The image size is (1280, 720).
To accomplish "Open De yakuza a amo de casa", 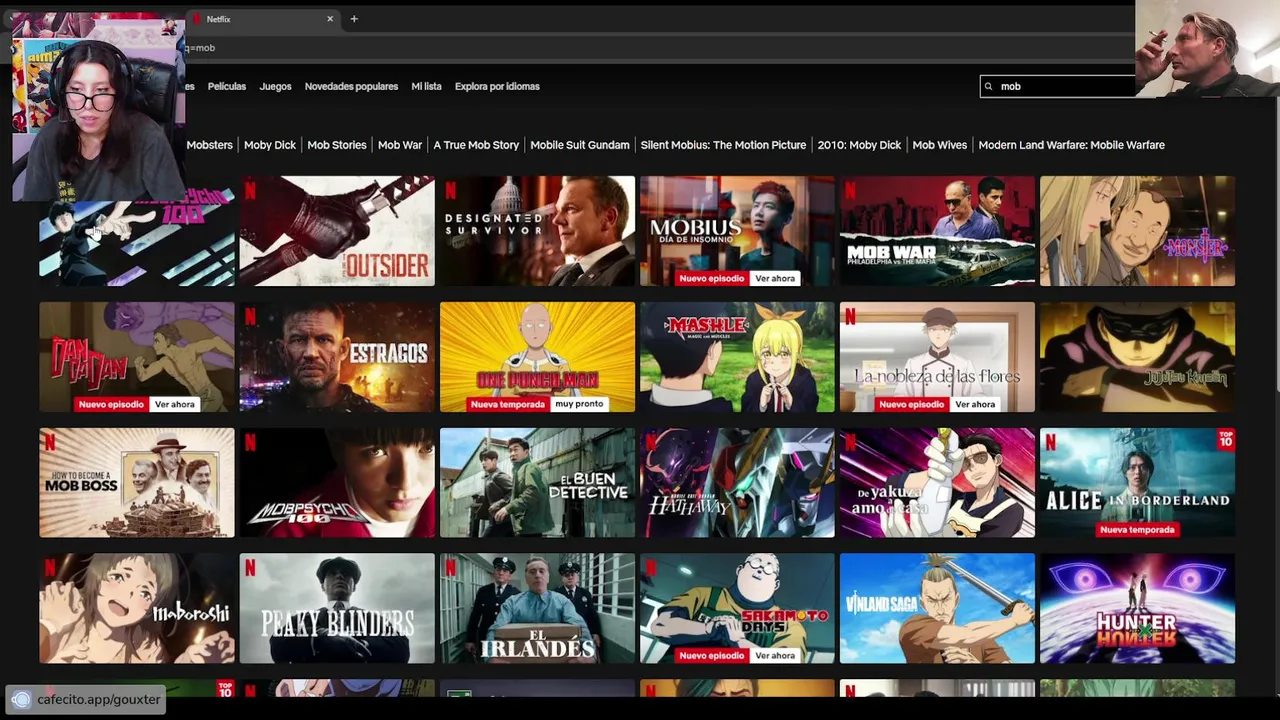I will 937,483.
